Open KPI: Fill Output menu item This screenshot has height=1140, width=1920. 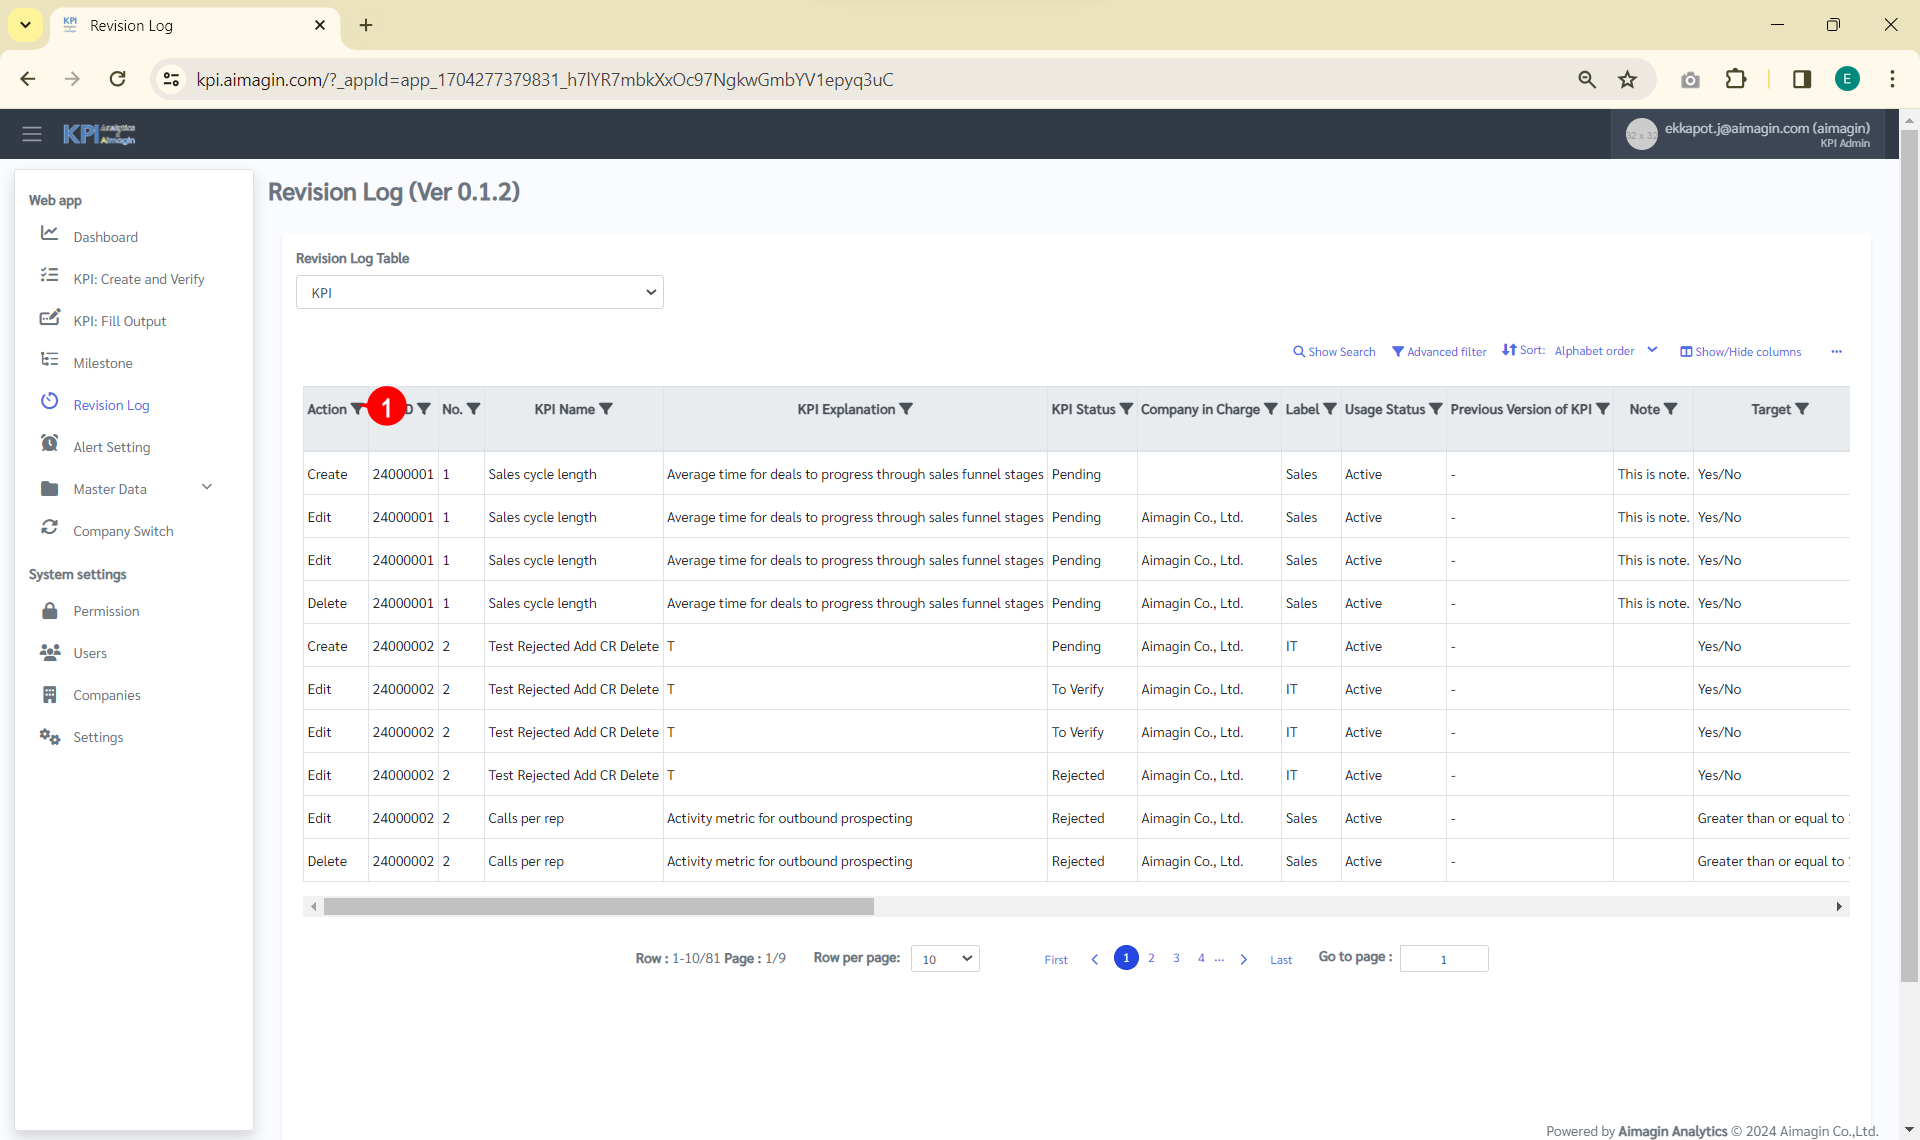point(119,321)
